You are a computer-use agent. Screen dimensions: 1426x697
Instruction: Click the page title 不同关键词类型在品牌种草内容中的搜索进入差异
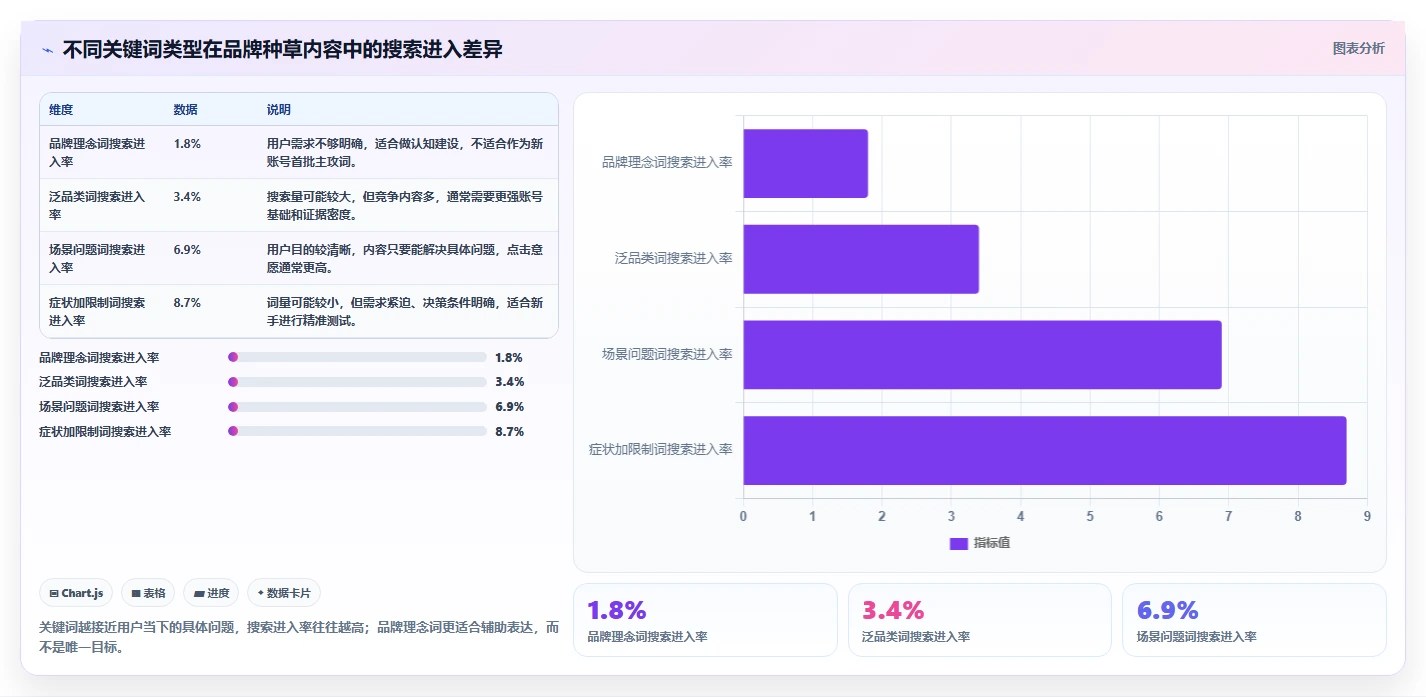[282, 49]
